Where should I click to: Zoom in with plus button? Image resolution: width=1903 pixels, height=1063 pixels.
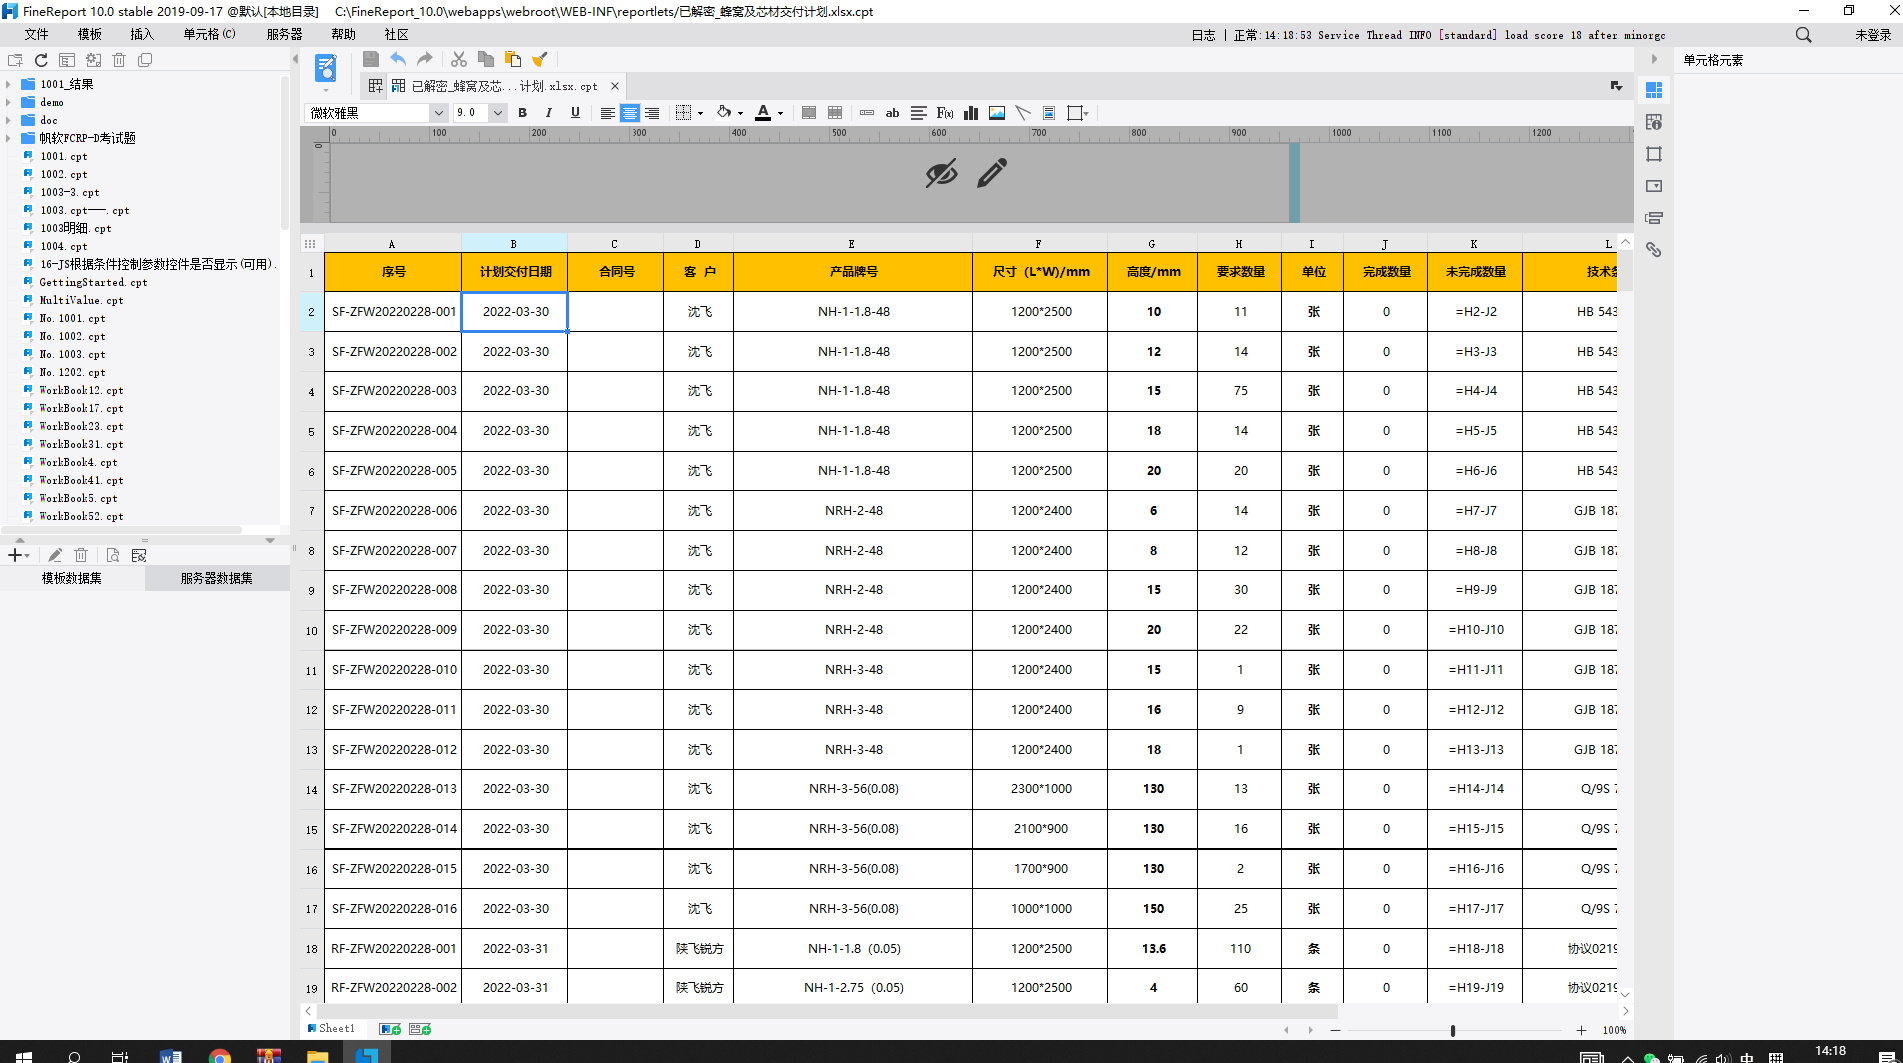click(1581, 1030)
